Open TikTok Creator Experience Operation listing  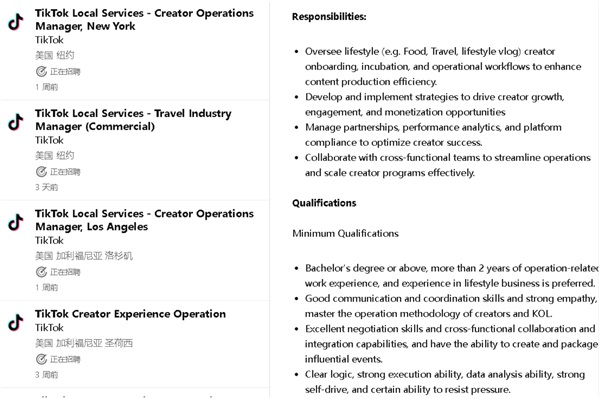coord(130,314)
